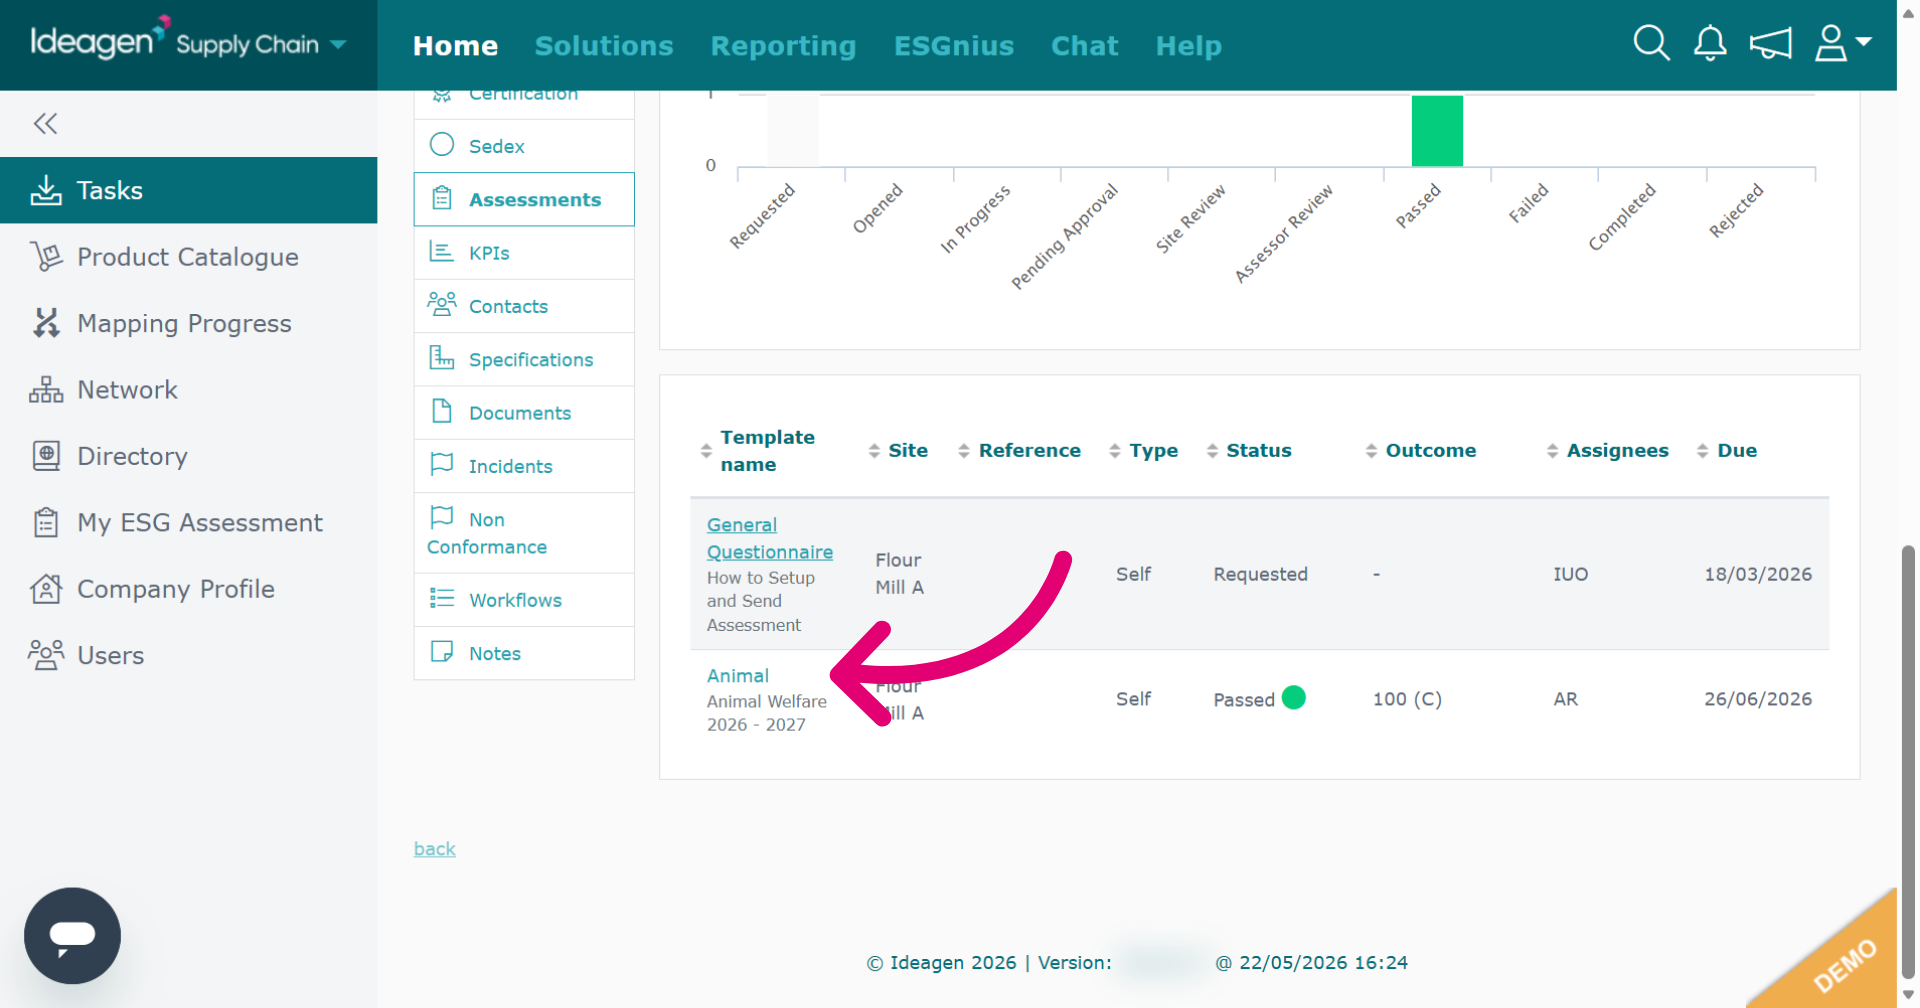Viewport: 1920px width, 1008px height.
Task: Click the Company Profile building icon
Action: tap(46, 589)
